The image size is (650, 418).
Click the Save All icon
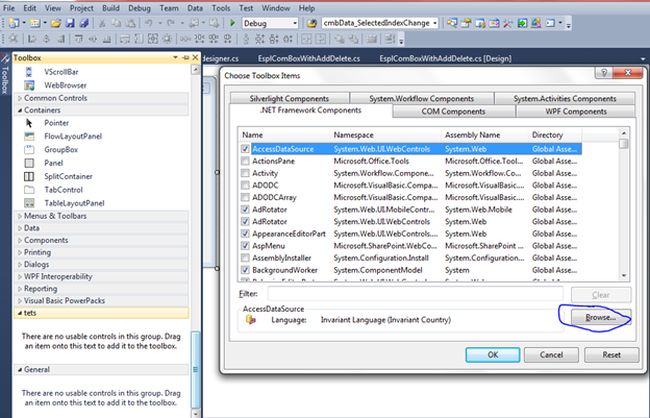(84, 23)
